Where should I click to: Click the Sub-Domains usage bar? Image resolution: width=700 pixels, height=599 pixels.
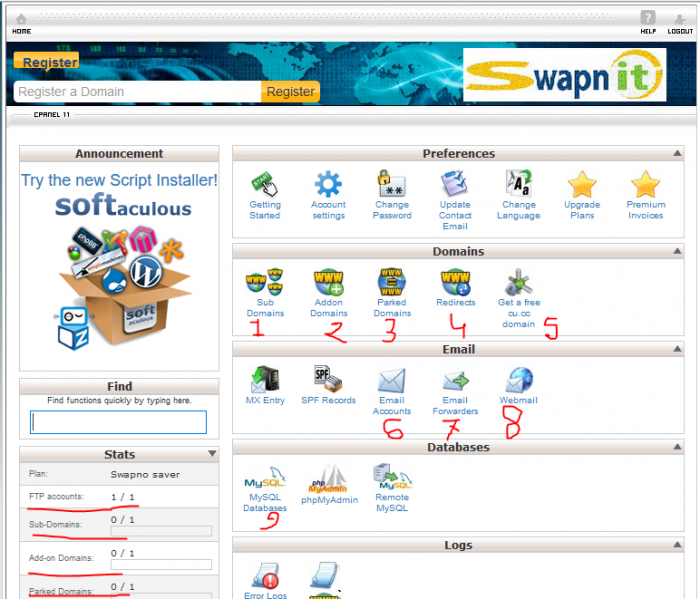click(161, 531)
